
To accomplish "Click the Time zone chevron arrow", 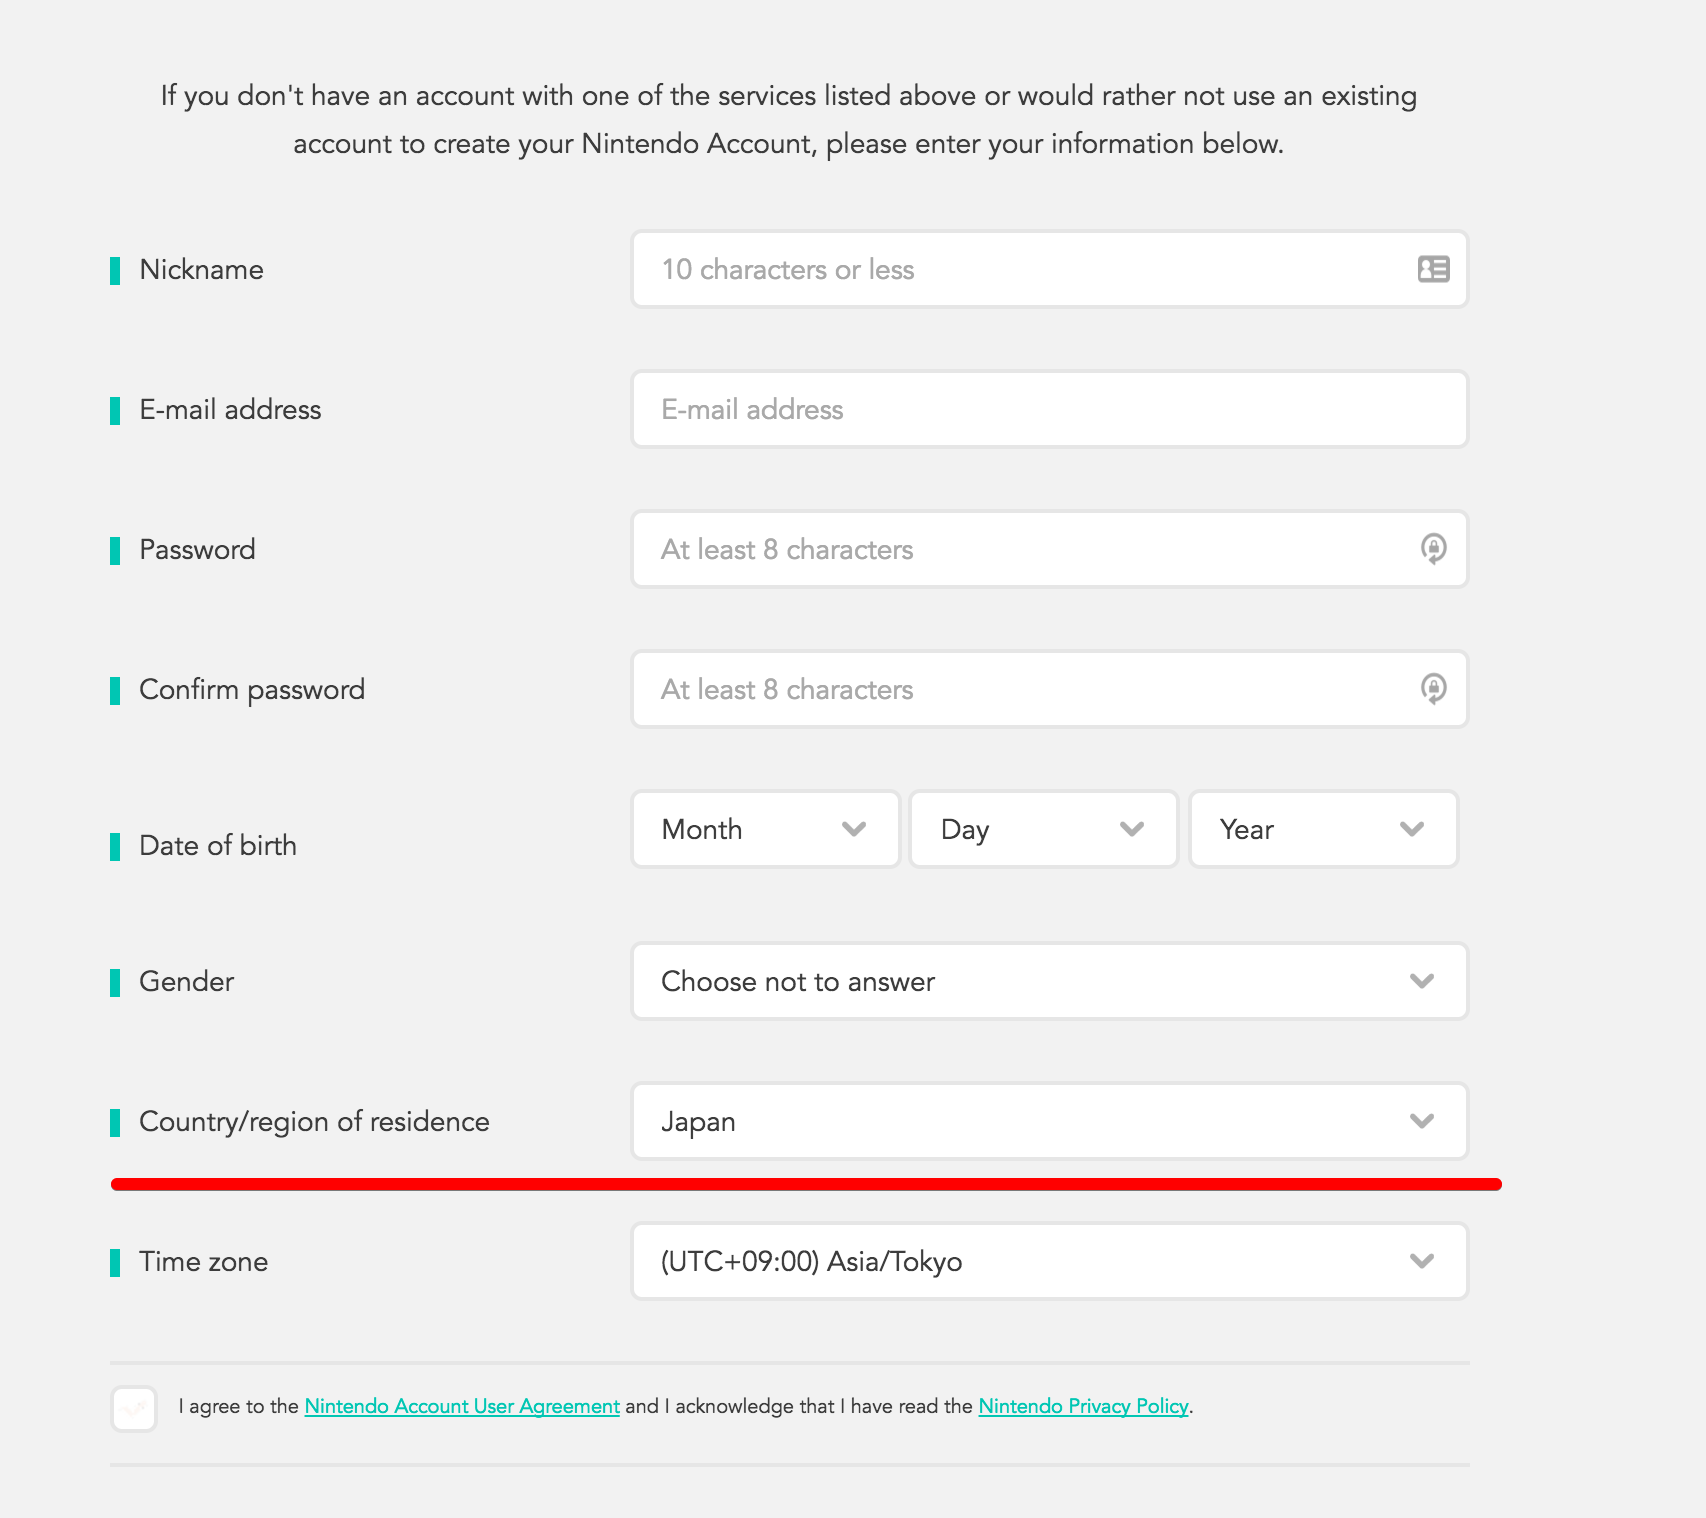I will click(x=1421, y=1261).
